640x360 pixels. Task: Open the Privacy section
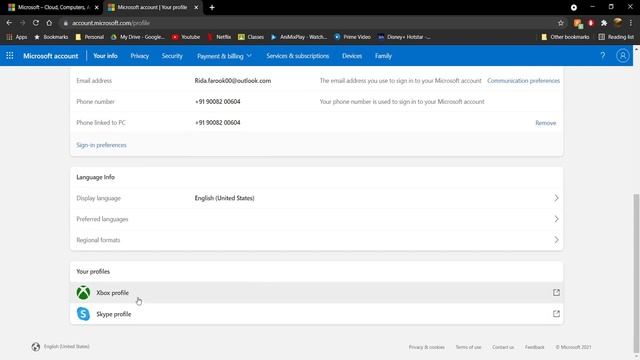click(x=140, y=56)
